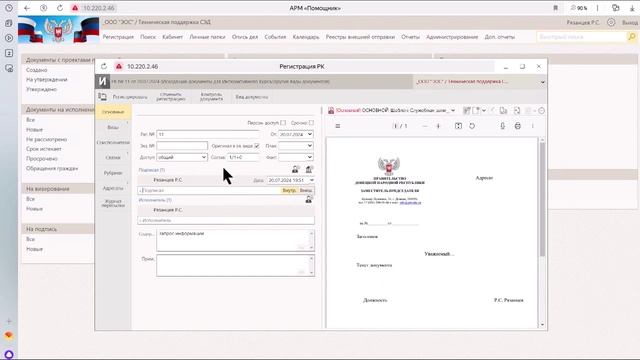Open the Доступ dropdown showing общий
The width and height of the screenshot is (640, 360).
182,157
